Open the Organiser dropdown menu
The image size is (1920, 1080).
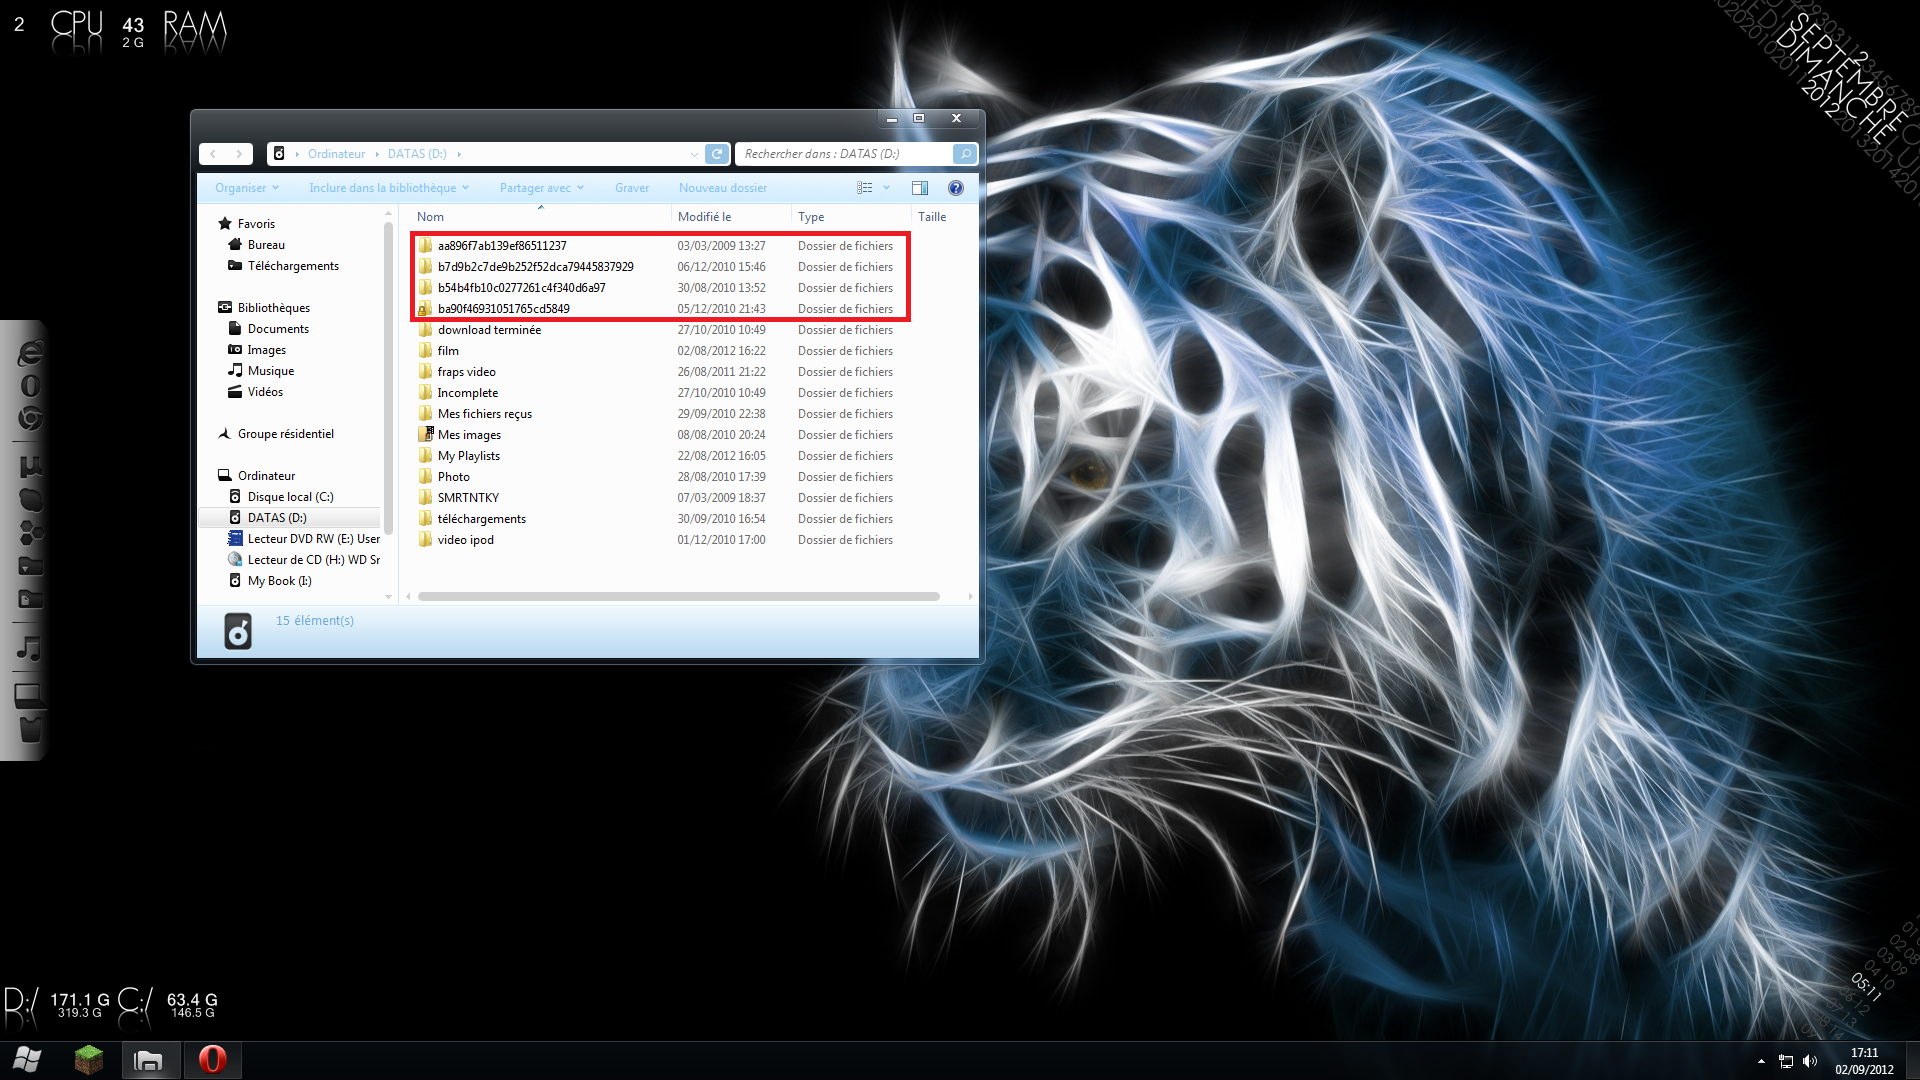246,188
